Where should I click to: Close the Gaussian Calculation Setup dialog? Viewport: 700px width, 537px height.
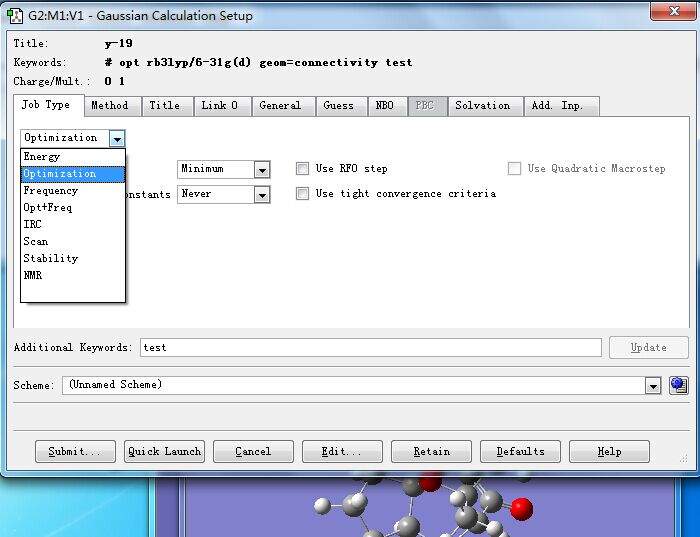pyautogui.click(x=673, y=11)
